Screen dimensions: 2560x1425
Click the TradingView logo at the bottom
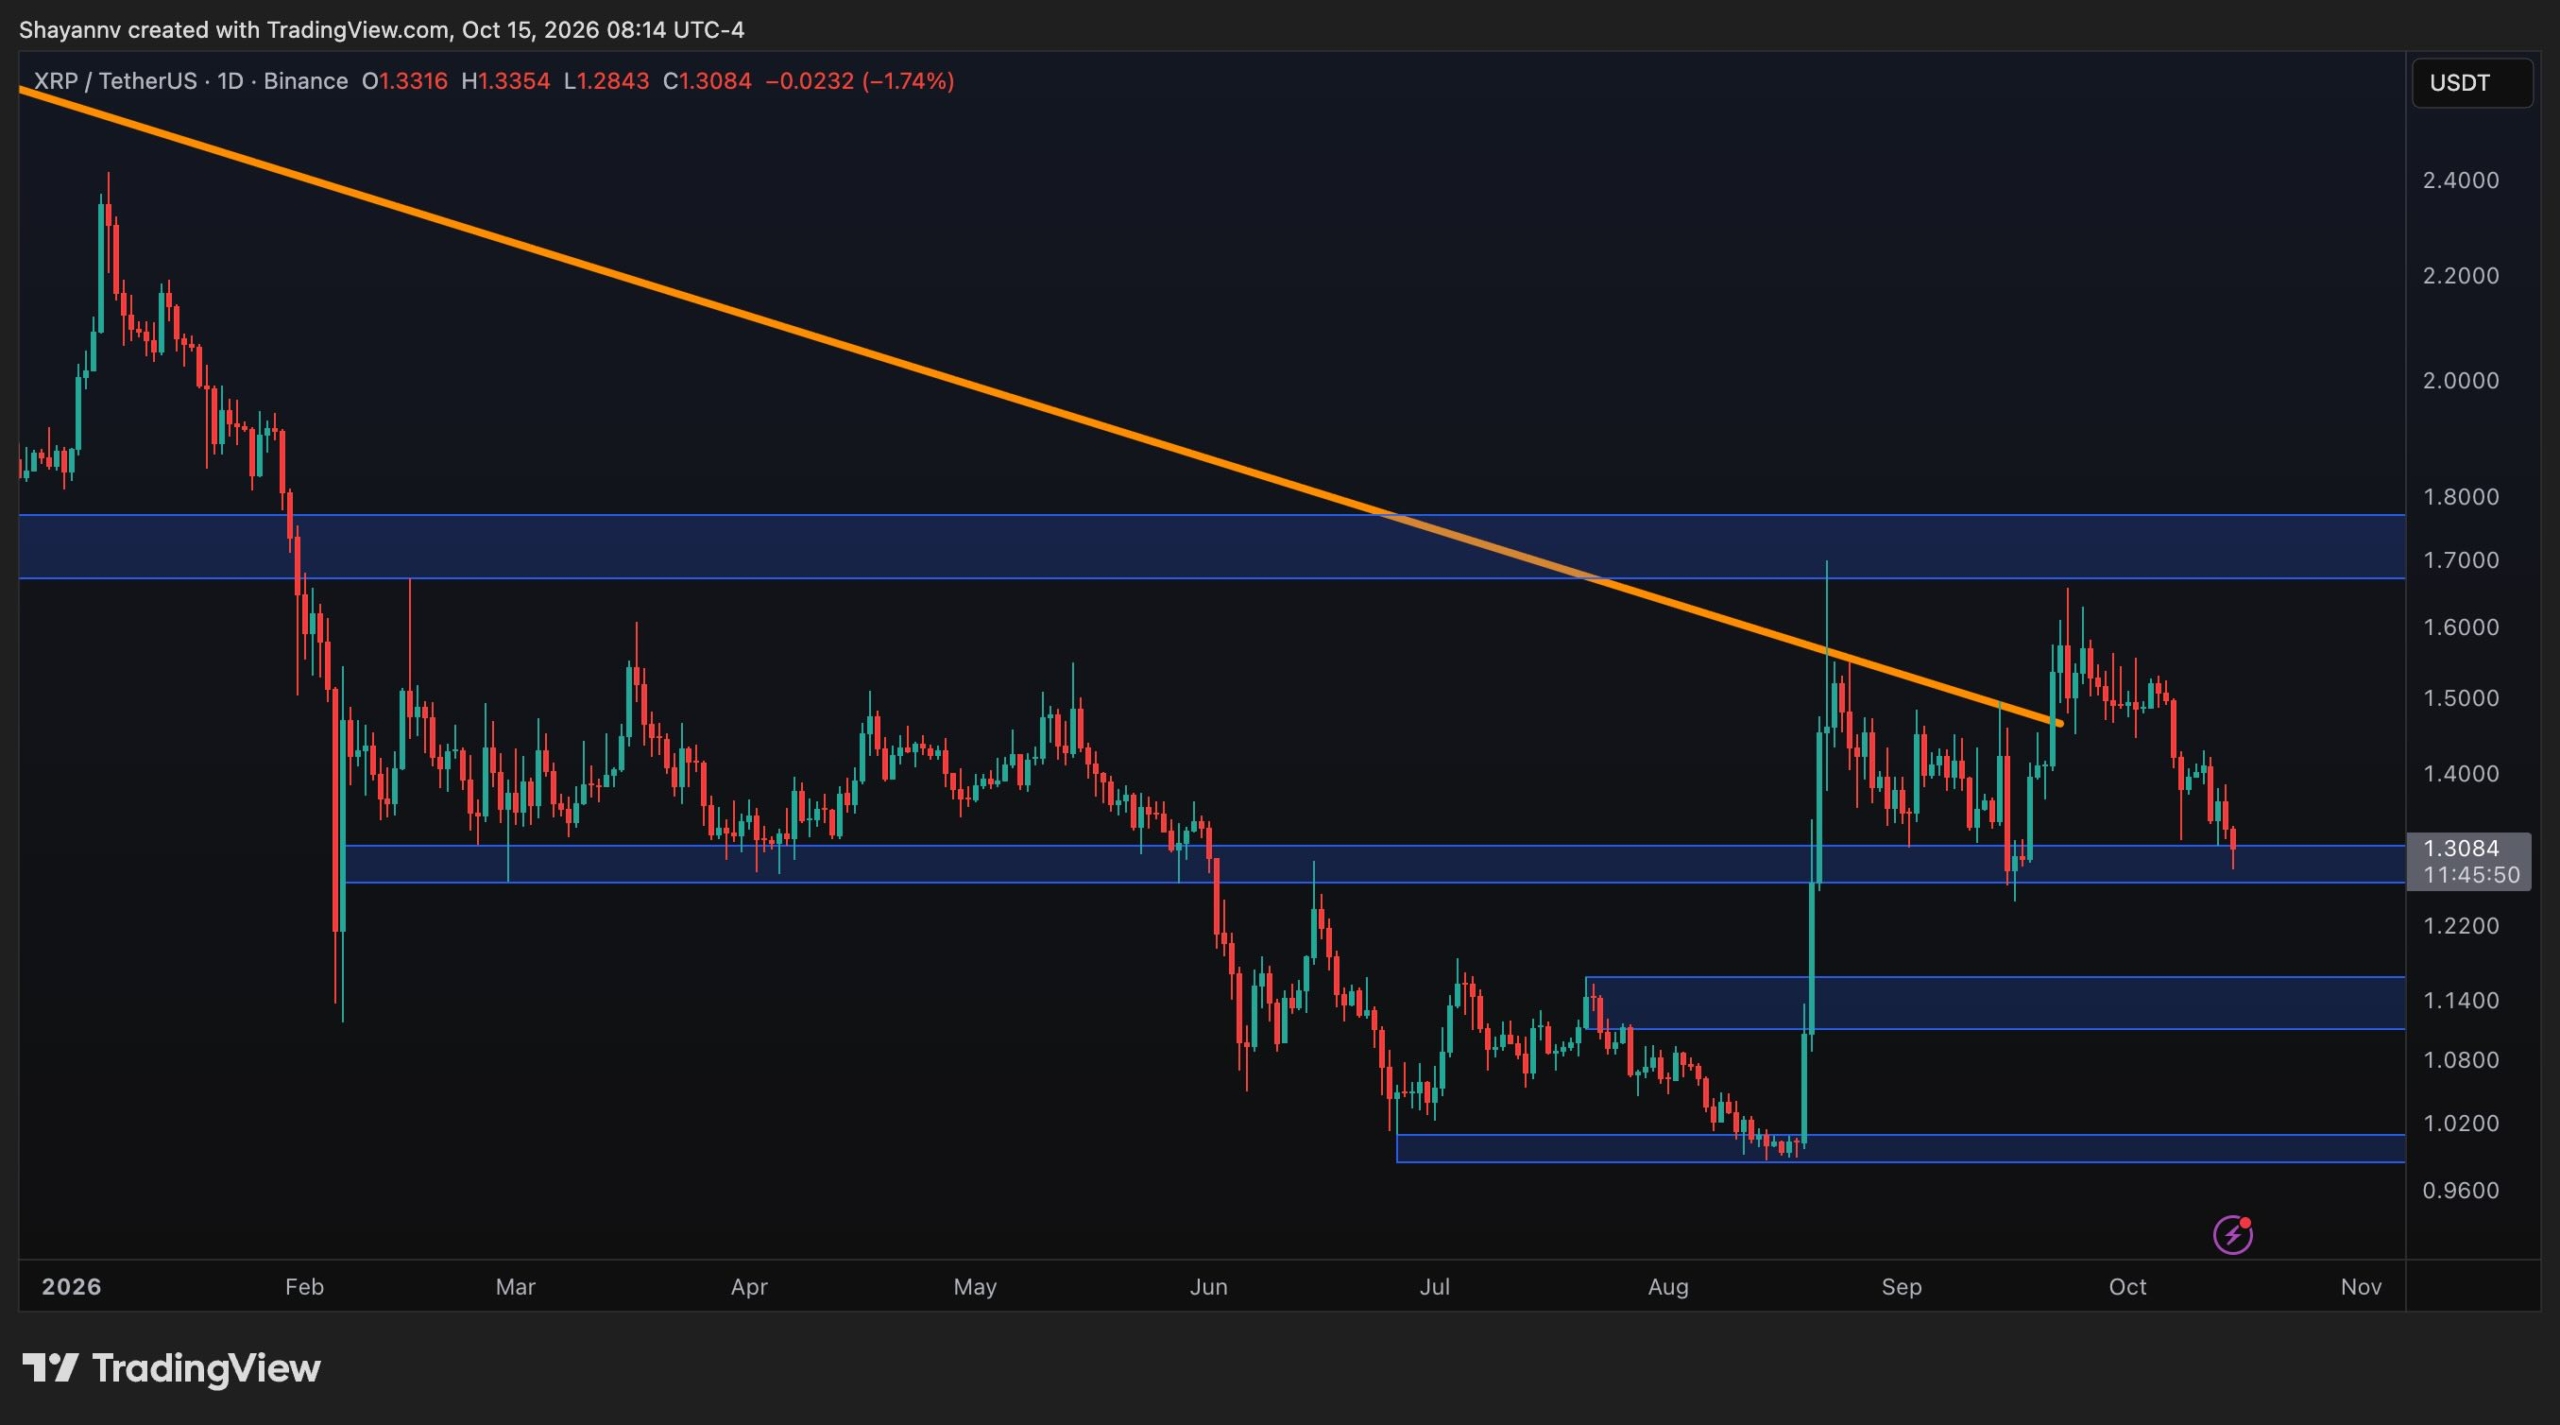click(x=171, y=1367)
